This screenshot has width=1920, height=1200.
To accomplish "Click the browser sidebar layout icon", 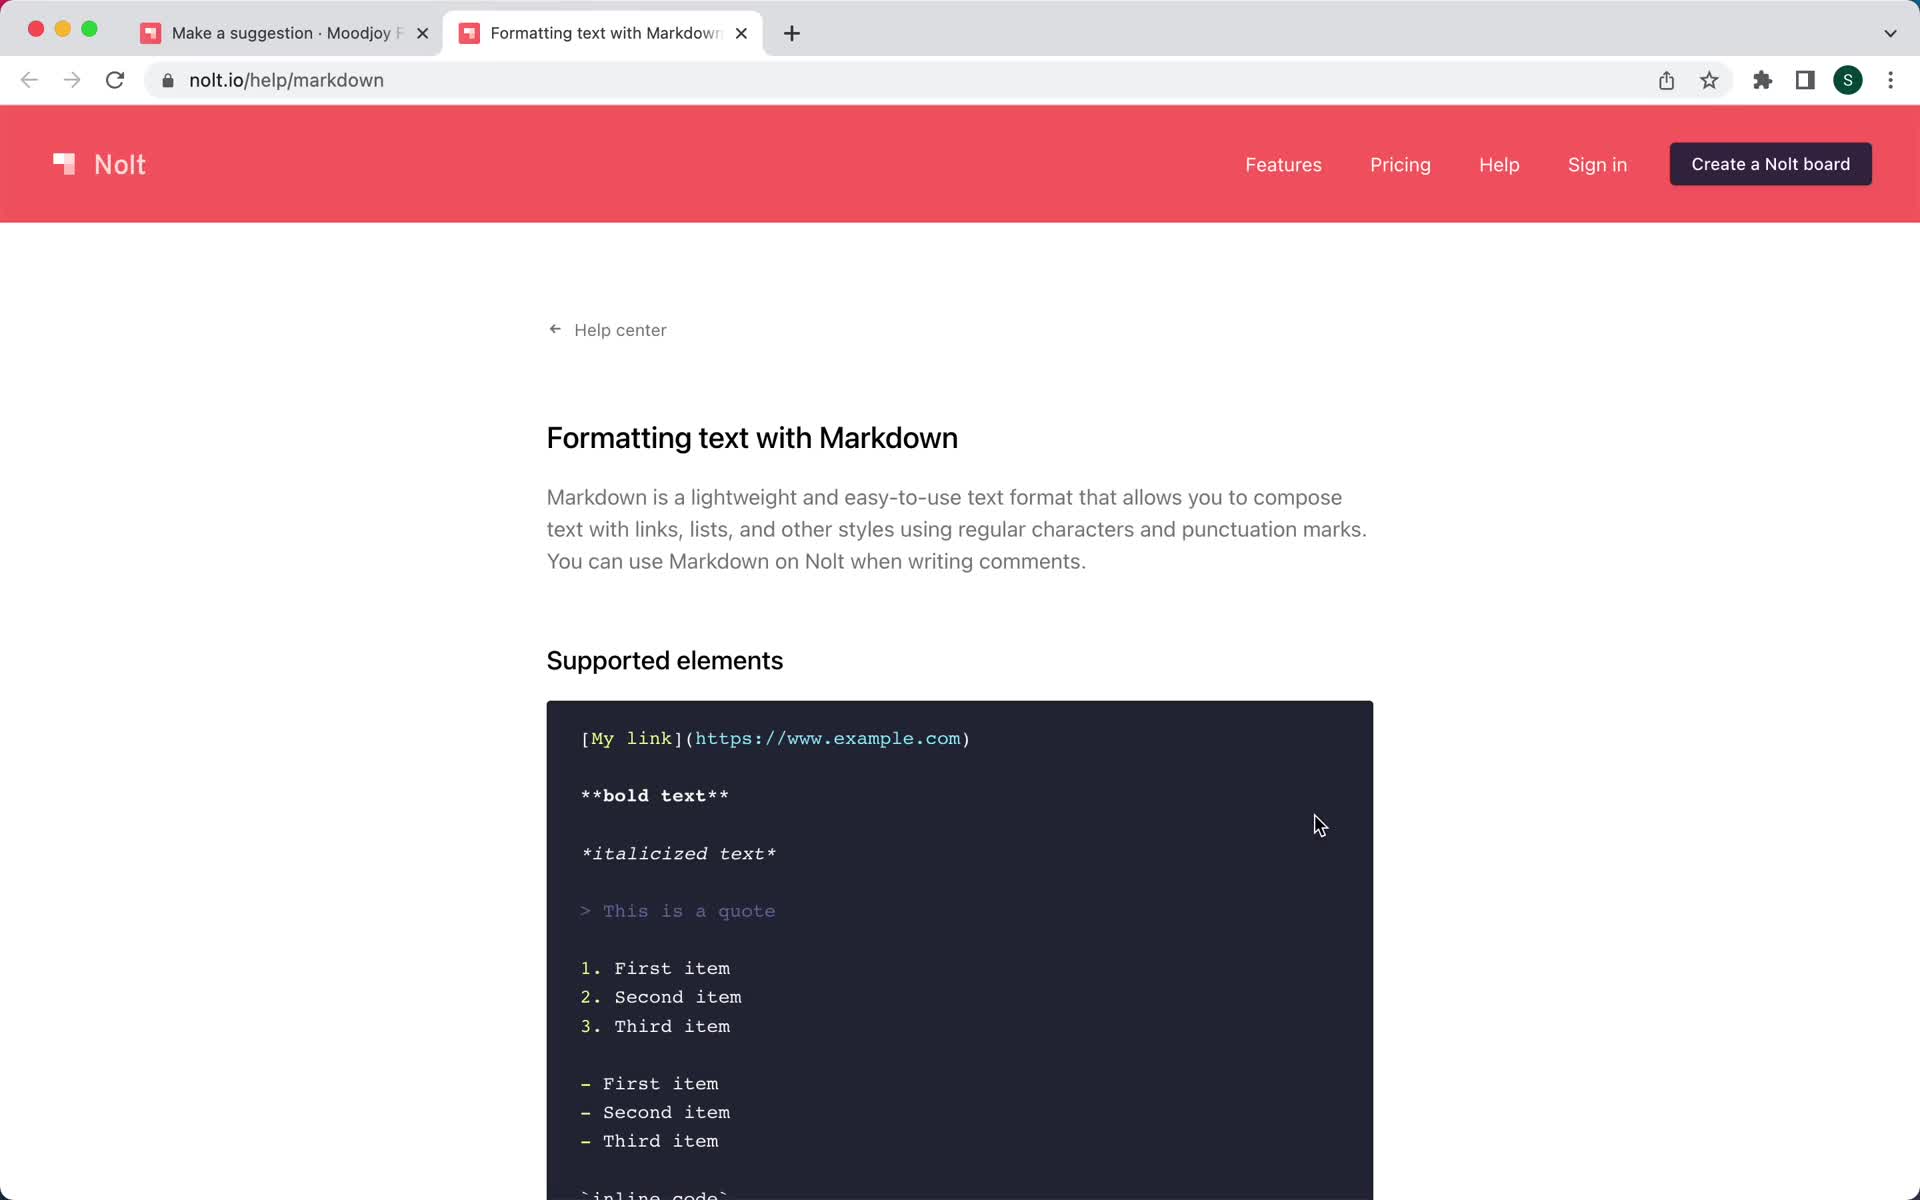I will tap(1805, 79).
